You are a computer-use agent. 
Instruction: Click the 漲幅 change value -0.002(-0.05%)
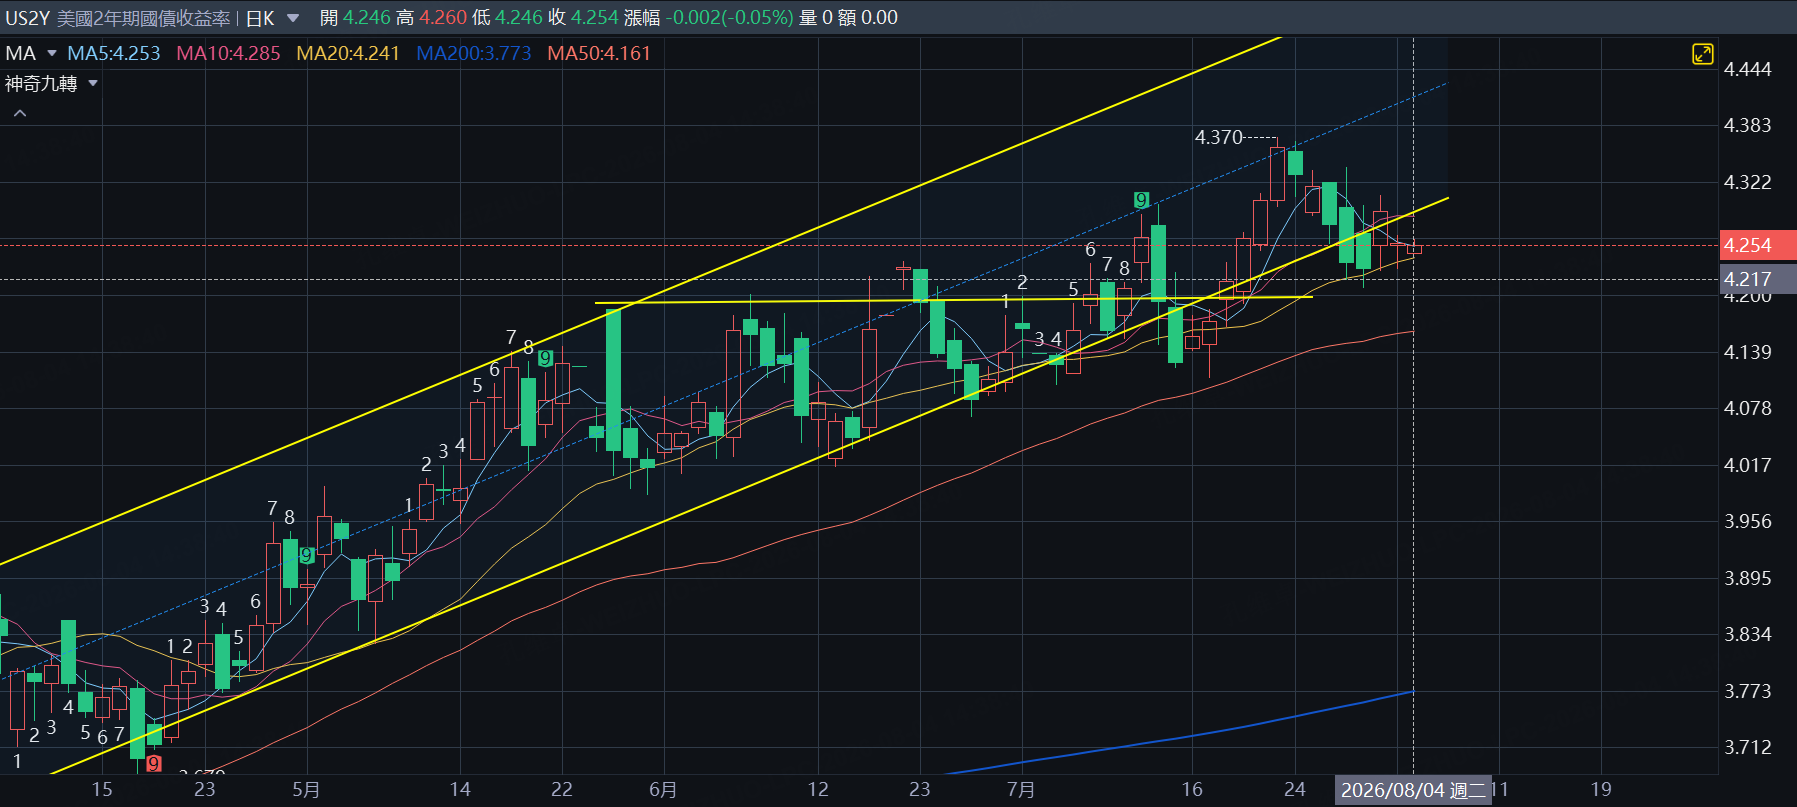(x=730, y=18)
